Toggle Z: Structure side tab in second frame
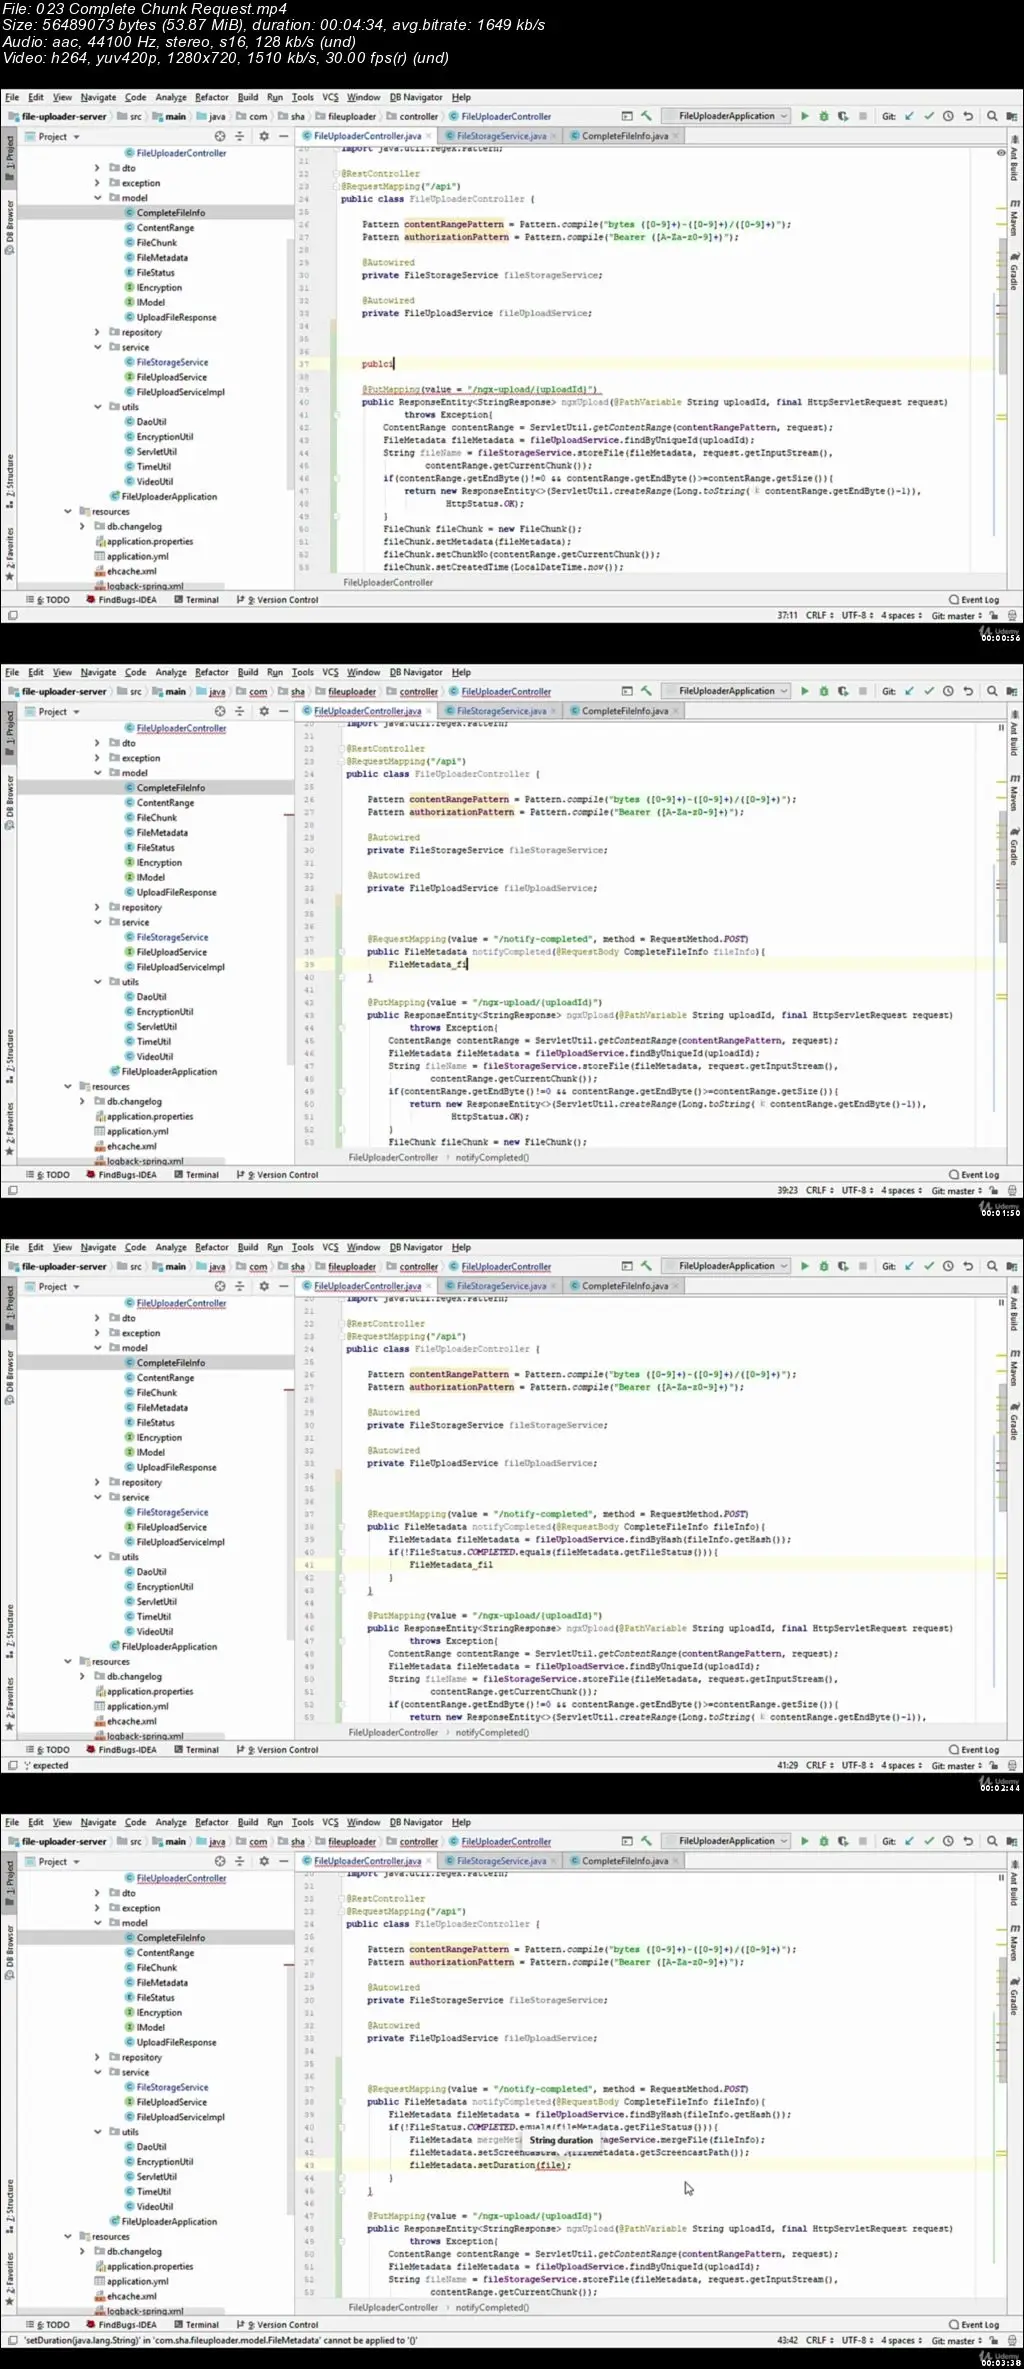The width and height of the screenshot is (1024, 2369). point(10,1057)
